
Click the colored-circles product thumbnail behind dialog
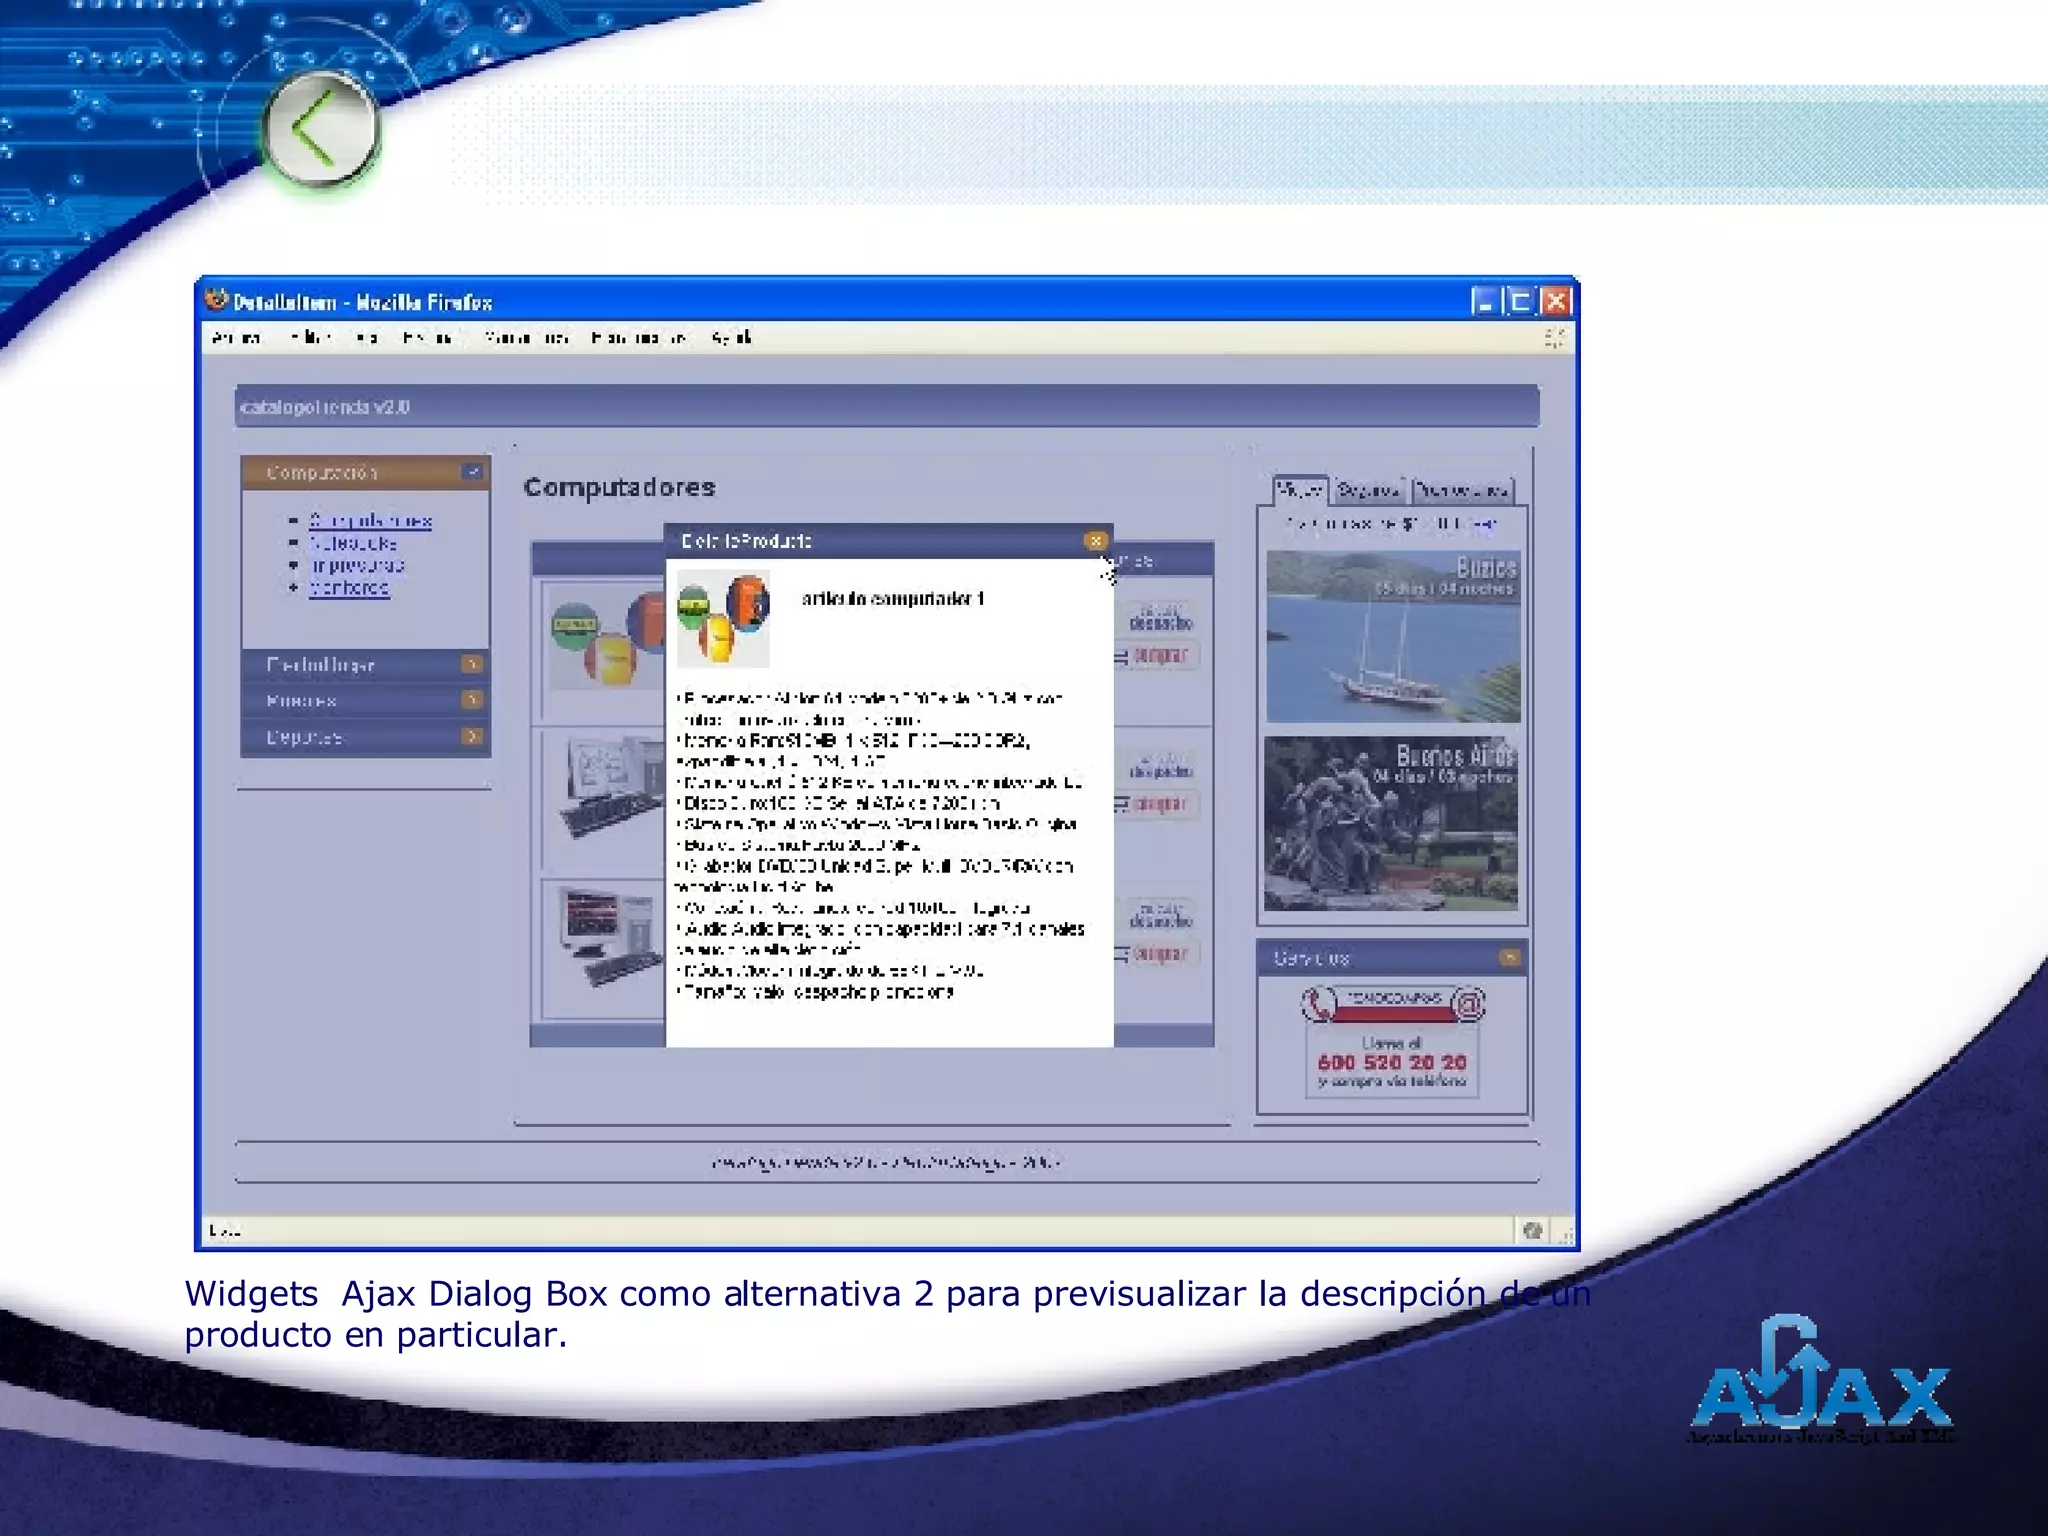click(606, 638)
